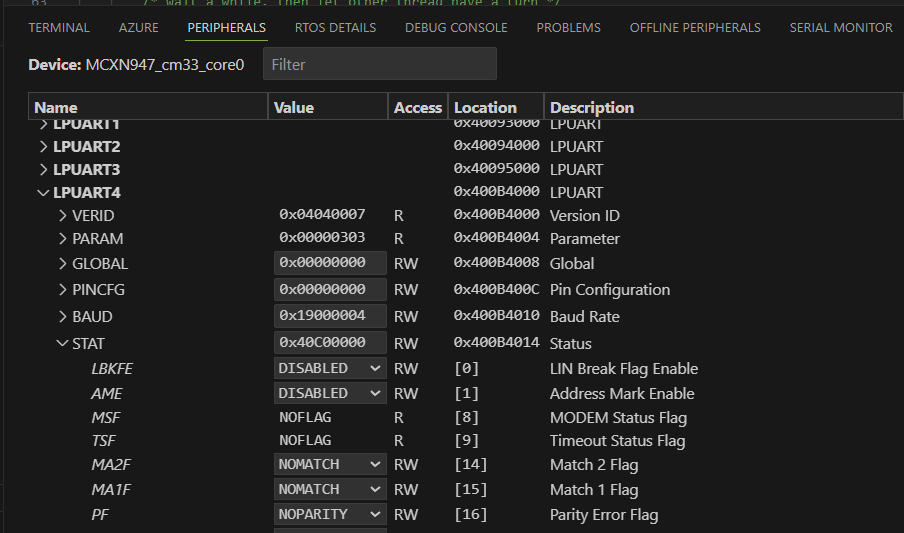Image resolution: width=904 pixels, height=533 pixels.
Task: Click the Name column header
Action: click(x=56, y=107)
